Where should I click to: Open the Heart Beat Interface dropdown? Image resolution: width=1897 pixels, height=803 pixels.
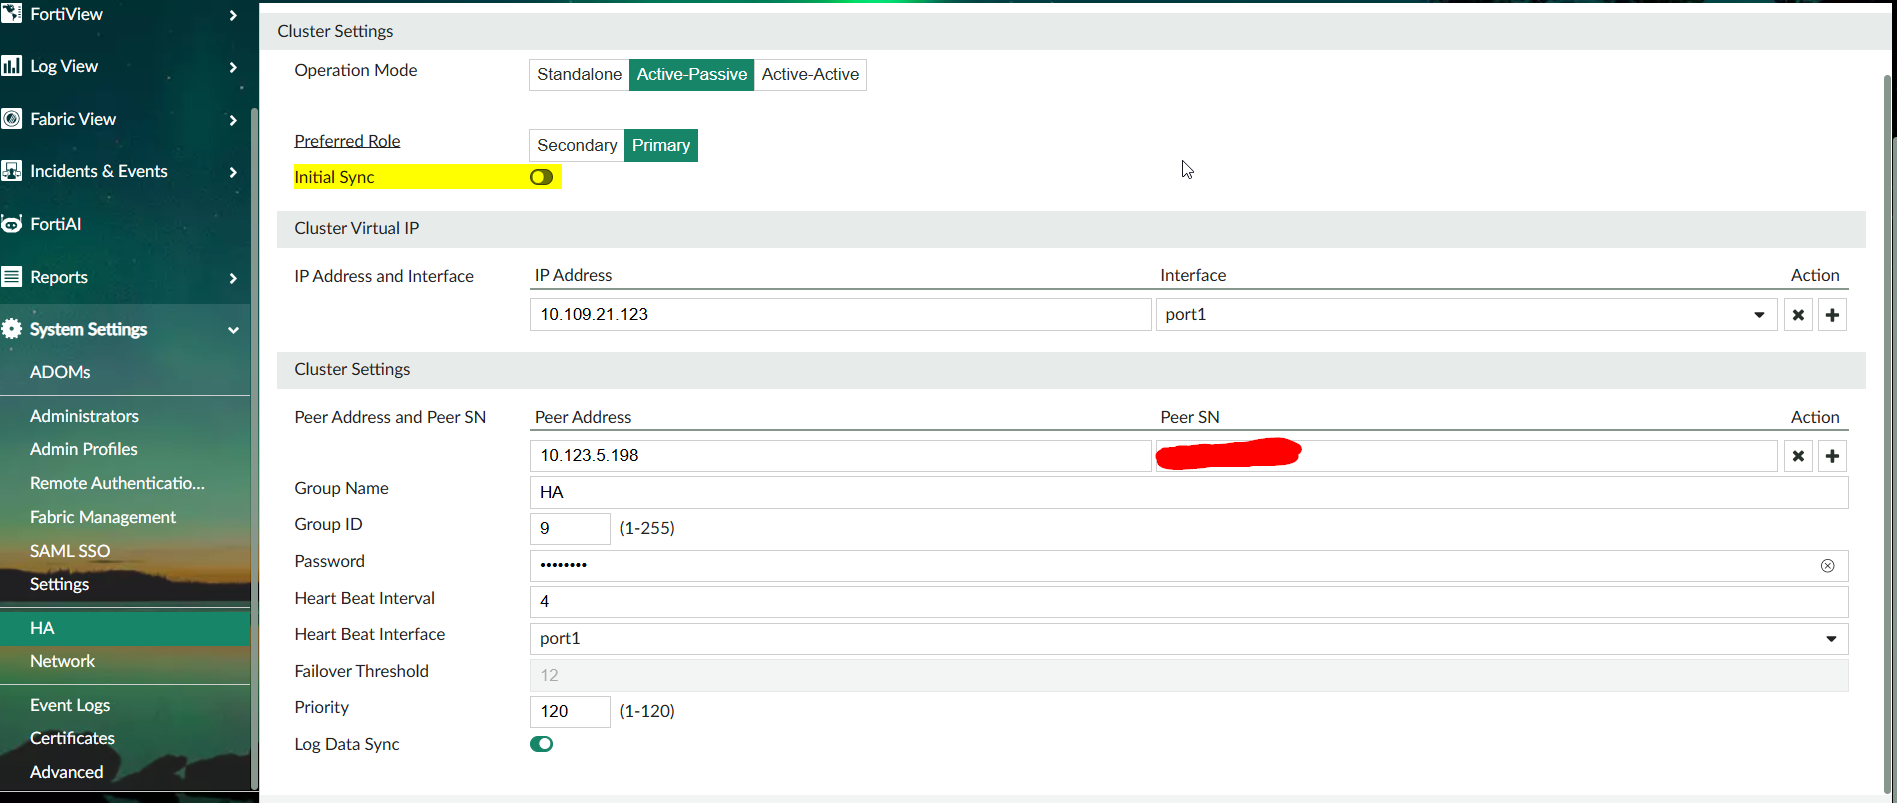point(1188,639)
